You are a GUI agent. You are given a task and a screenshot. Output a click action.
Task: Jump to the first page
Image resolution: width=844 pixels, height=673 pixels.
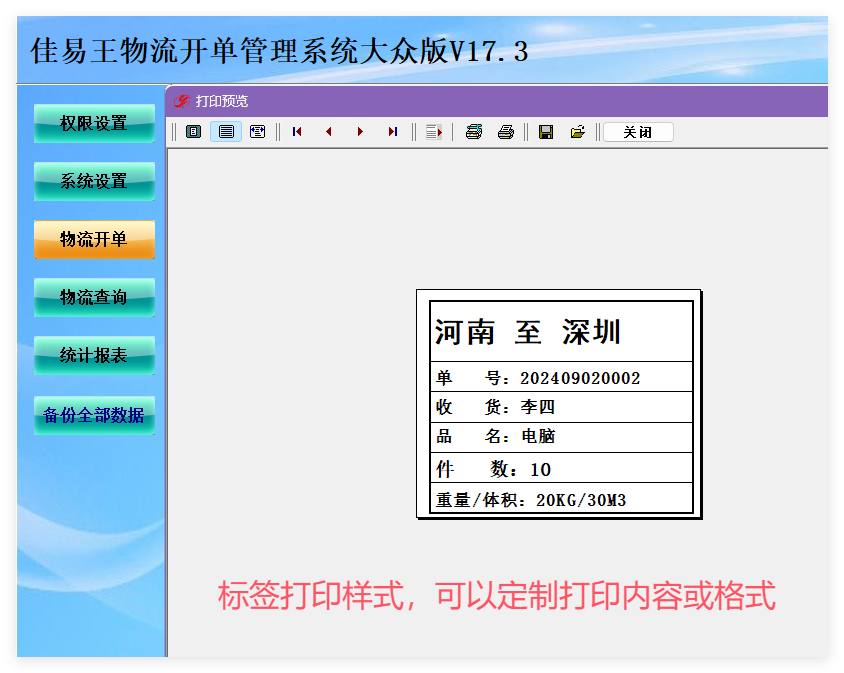coord(297,132)
